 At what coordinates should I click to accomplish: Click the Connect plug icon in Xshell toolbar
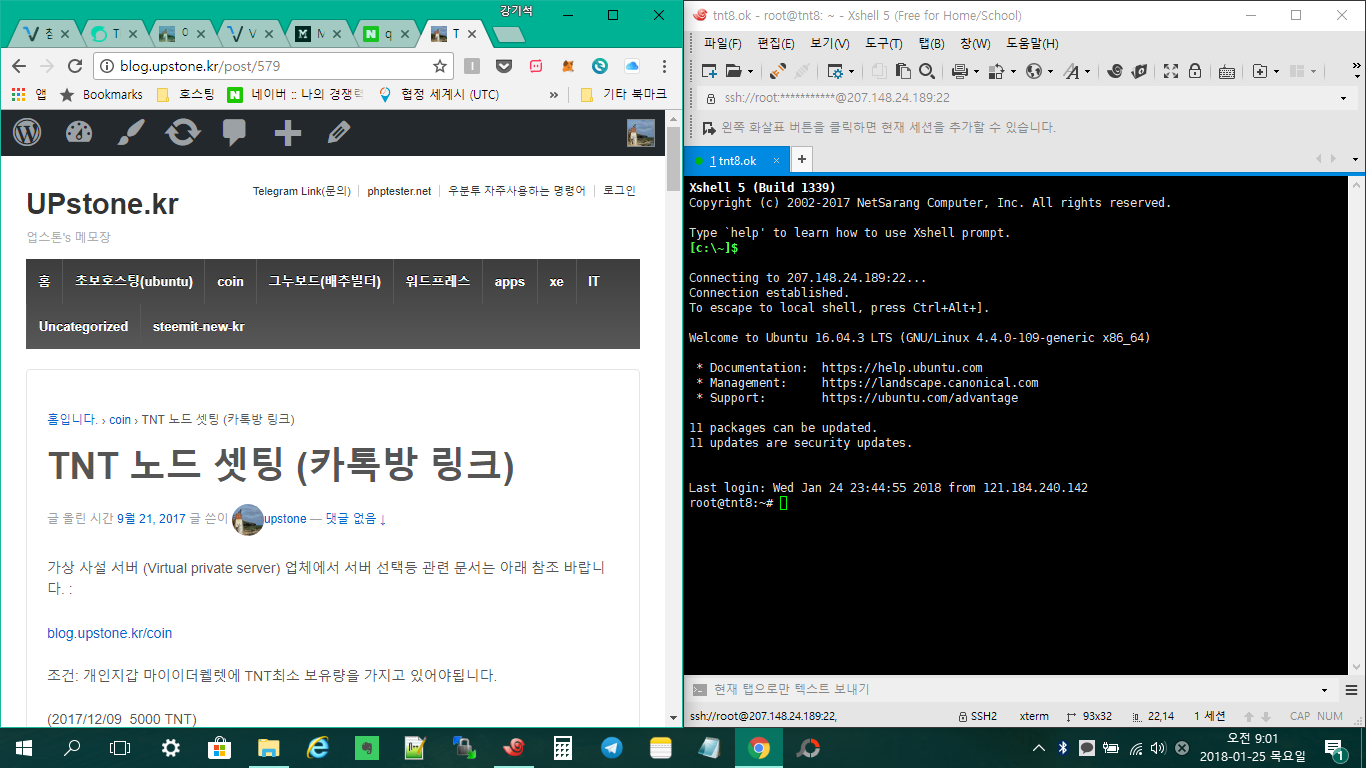(777, 71)
